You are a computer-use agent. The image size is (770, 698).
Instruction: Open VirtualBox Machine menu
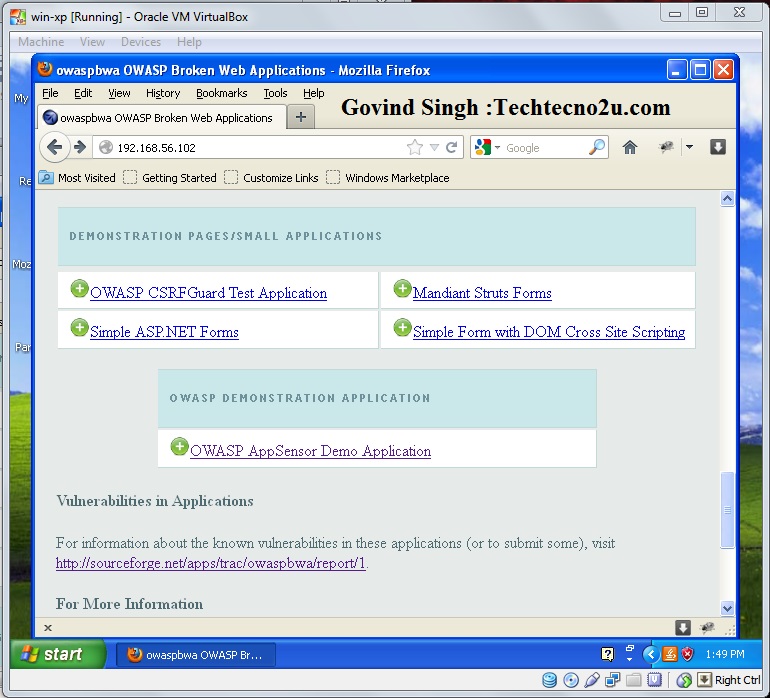[41, 42]
